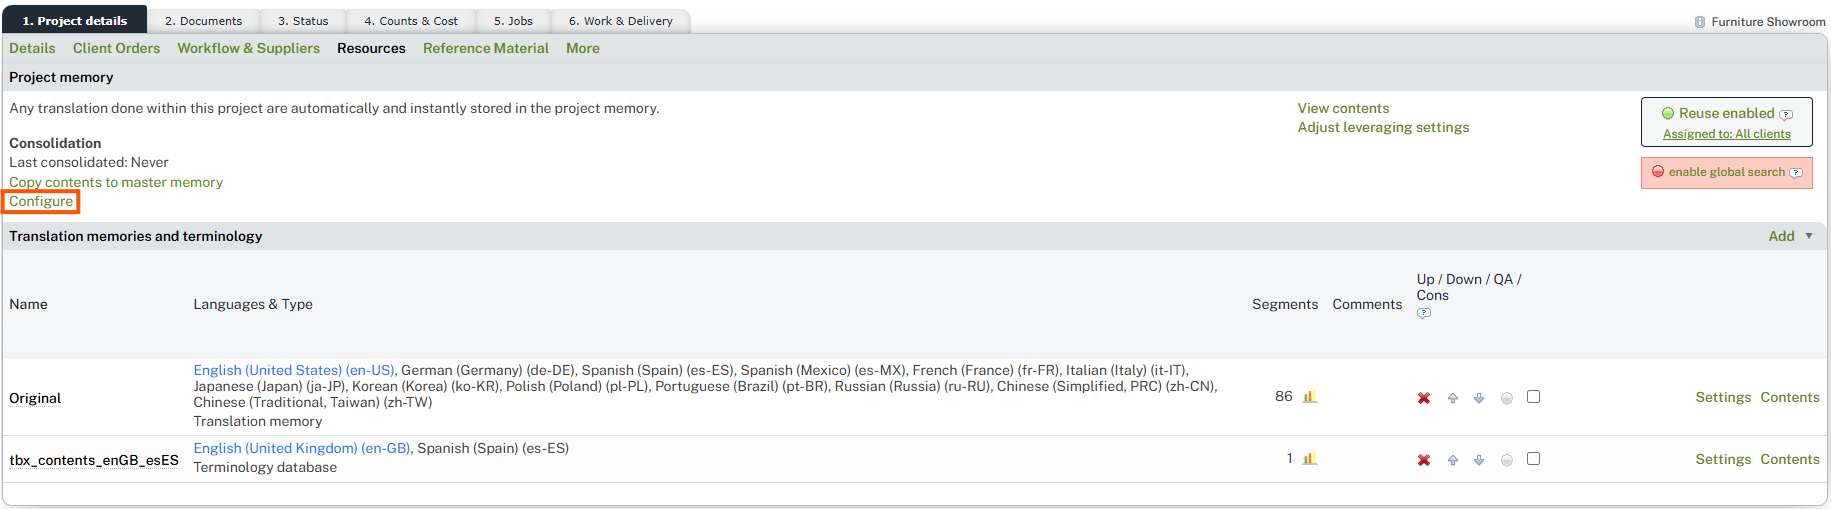This screenshot has height=509, width=1831.
Task: Toggle enable global search
Action: click(1725, 172)
